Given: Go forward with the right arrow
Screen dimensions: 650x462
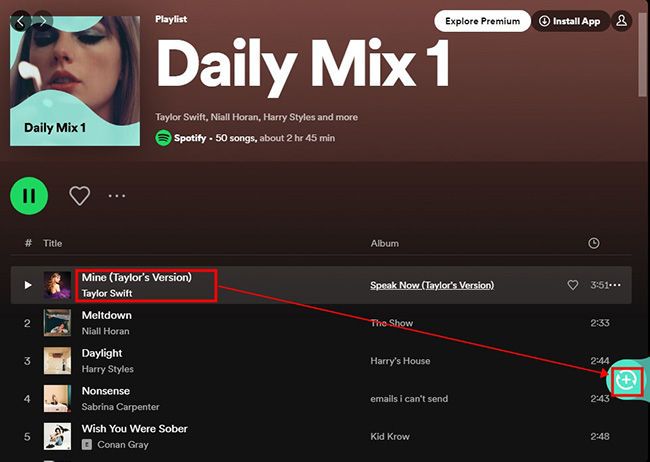Looking at the screenshot, I should coord(43,21).
